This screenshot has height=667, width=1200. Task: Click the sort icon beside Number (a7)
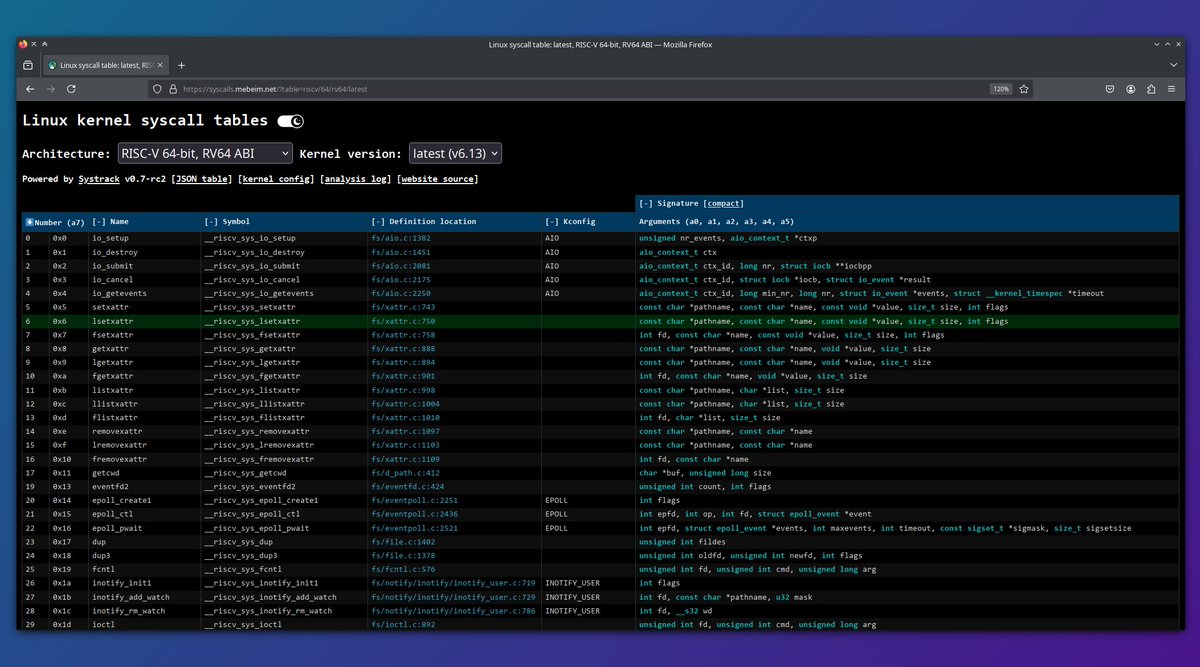pos(30,221)
